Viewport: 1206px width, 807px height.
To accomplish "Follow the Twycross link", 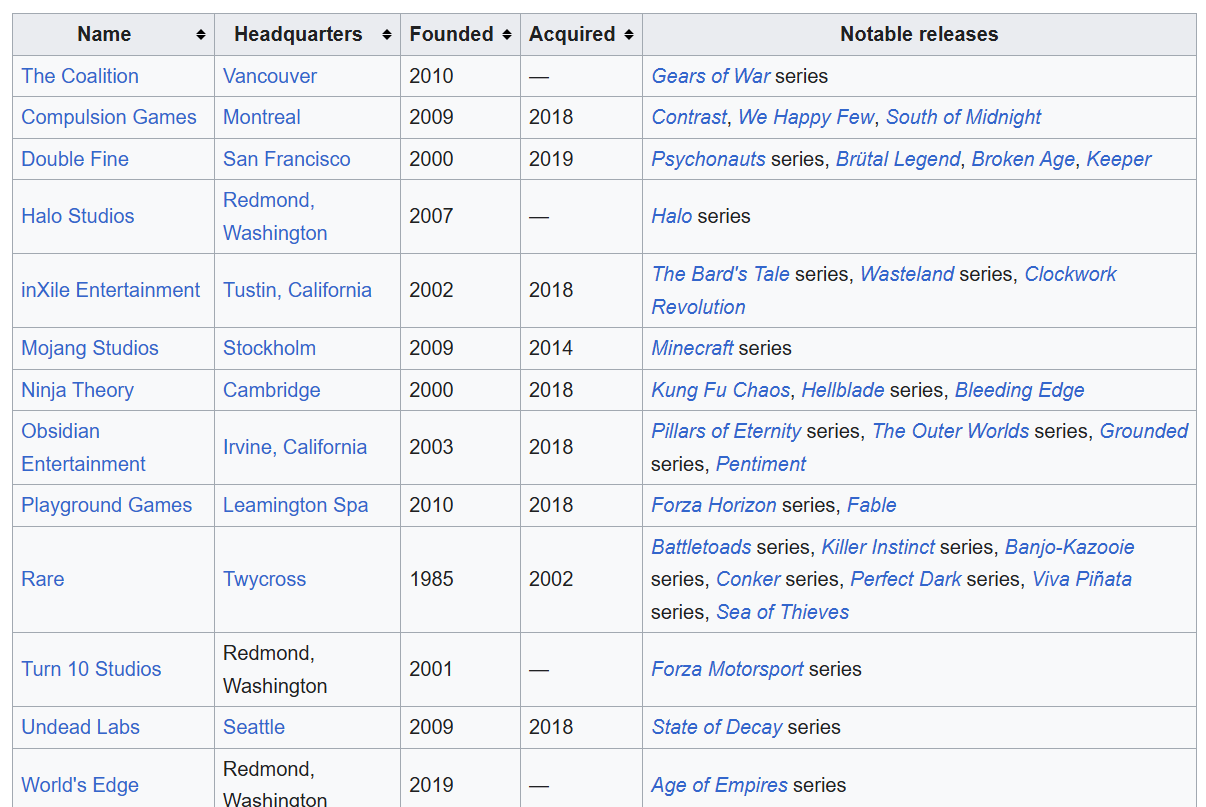I will (265, 579).
